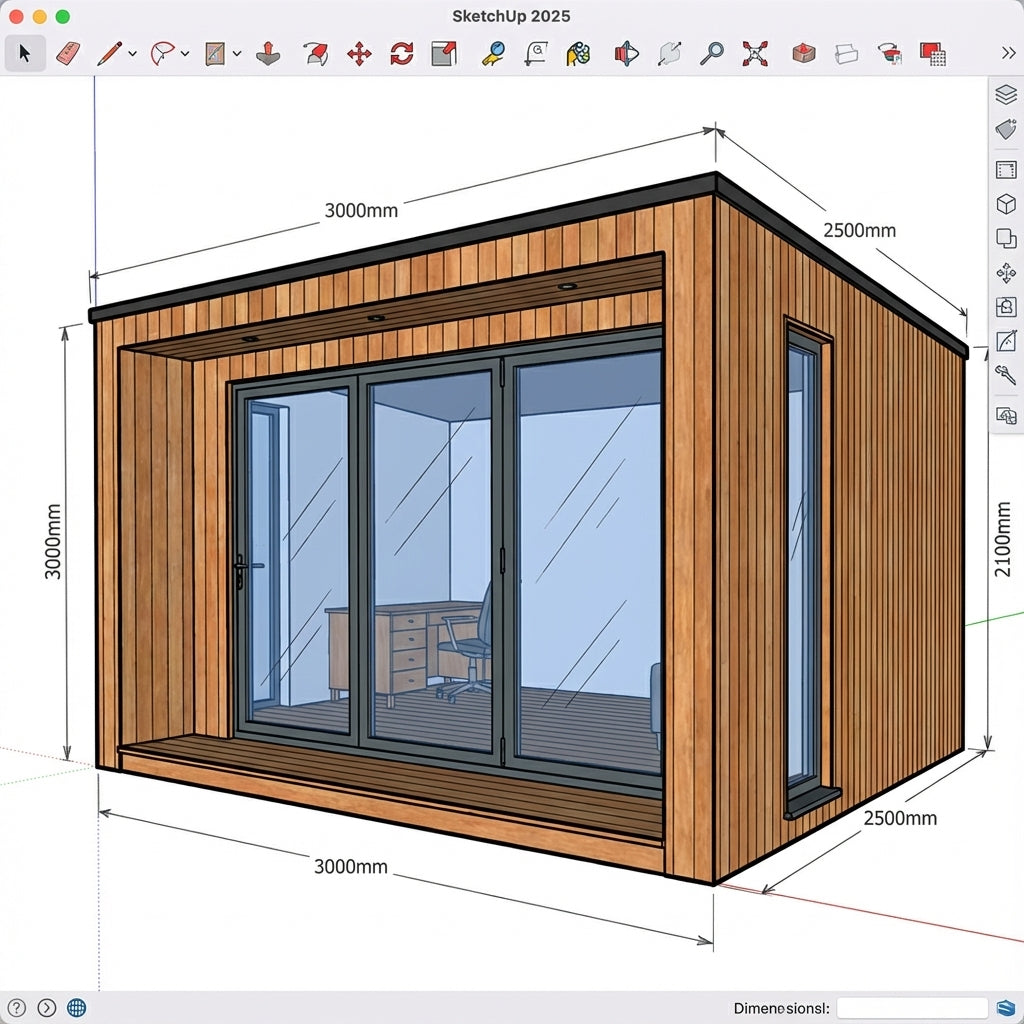Select the Select arrow tool
This screenshot has width=1024, height=1024.
tap(26, 53)
